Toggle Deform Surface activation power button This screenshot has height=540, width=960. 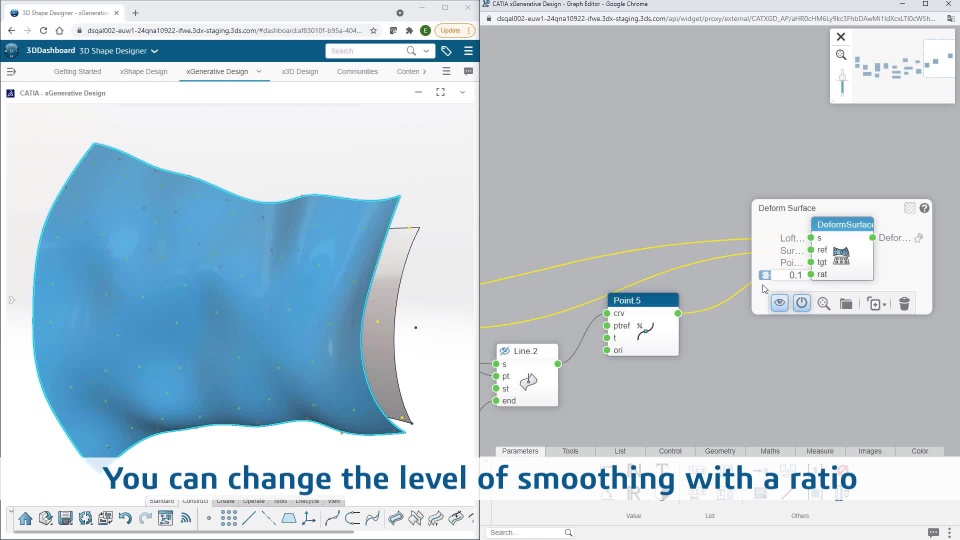point(801,303)
